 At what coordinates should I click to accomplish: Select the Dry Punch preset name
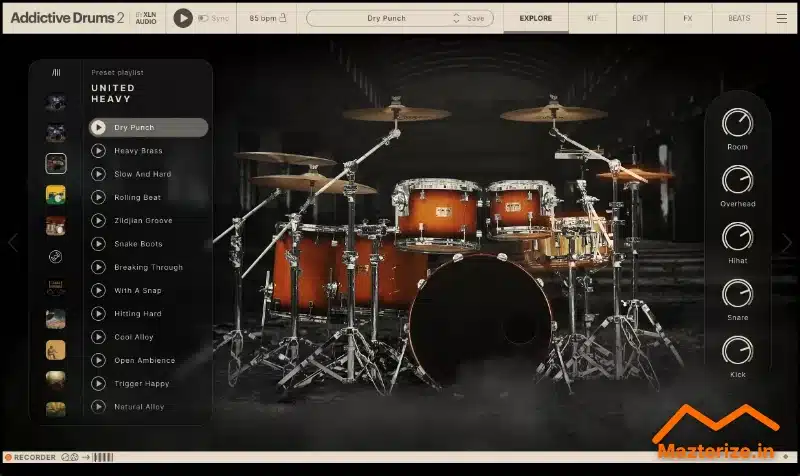[134, 128]
